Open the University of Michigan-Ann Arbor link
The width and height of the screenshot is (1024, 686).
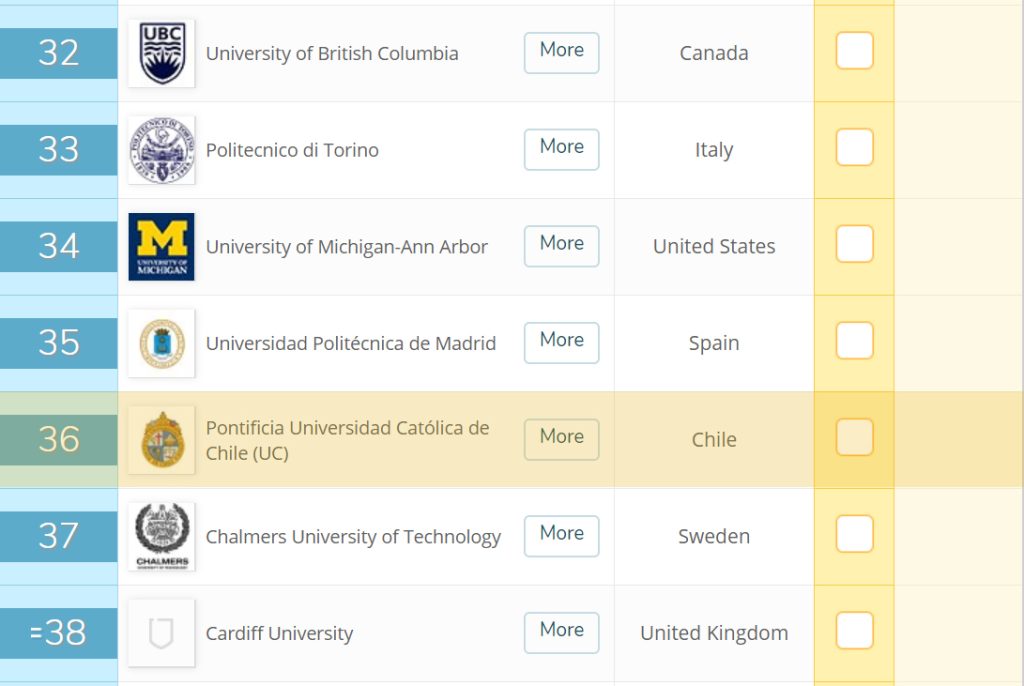[346, 247]
